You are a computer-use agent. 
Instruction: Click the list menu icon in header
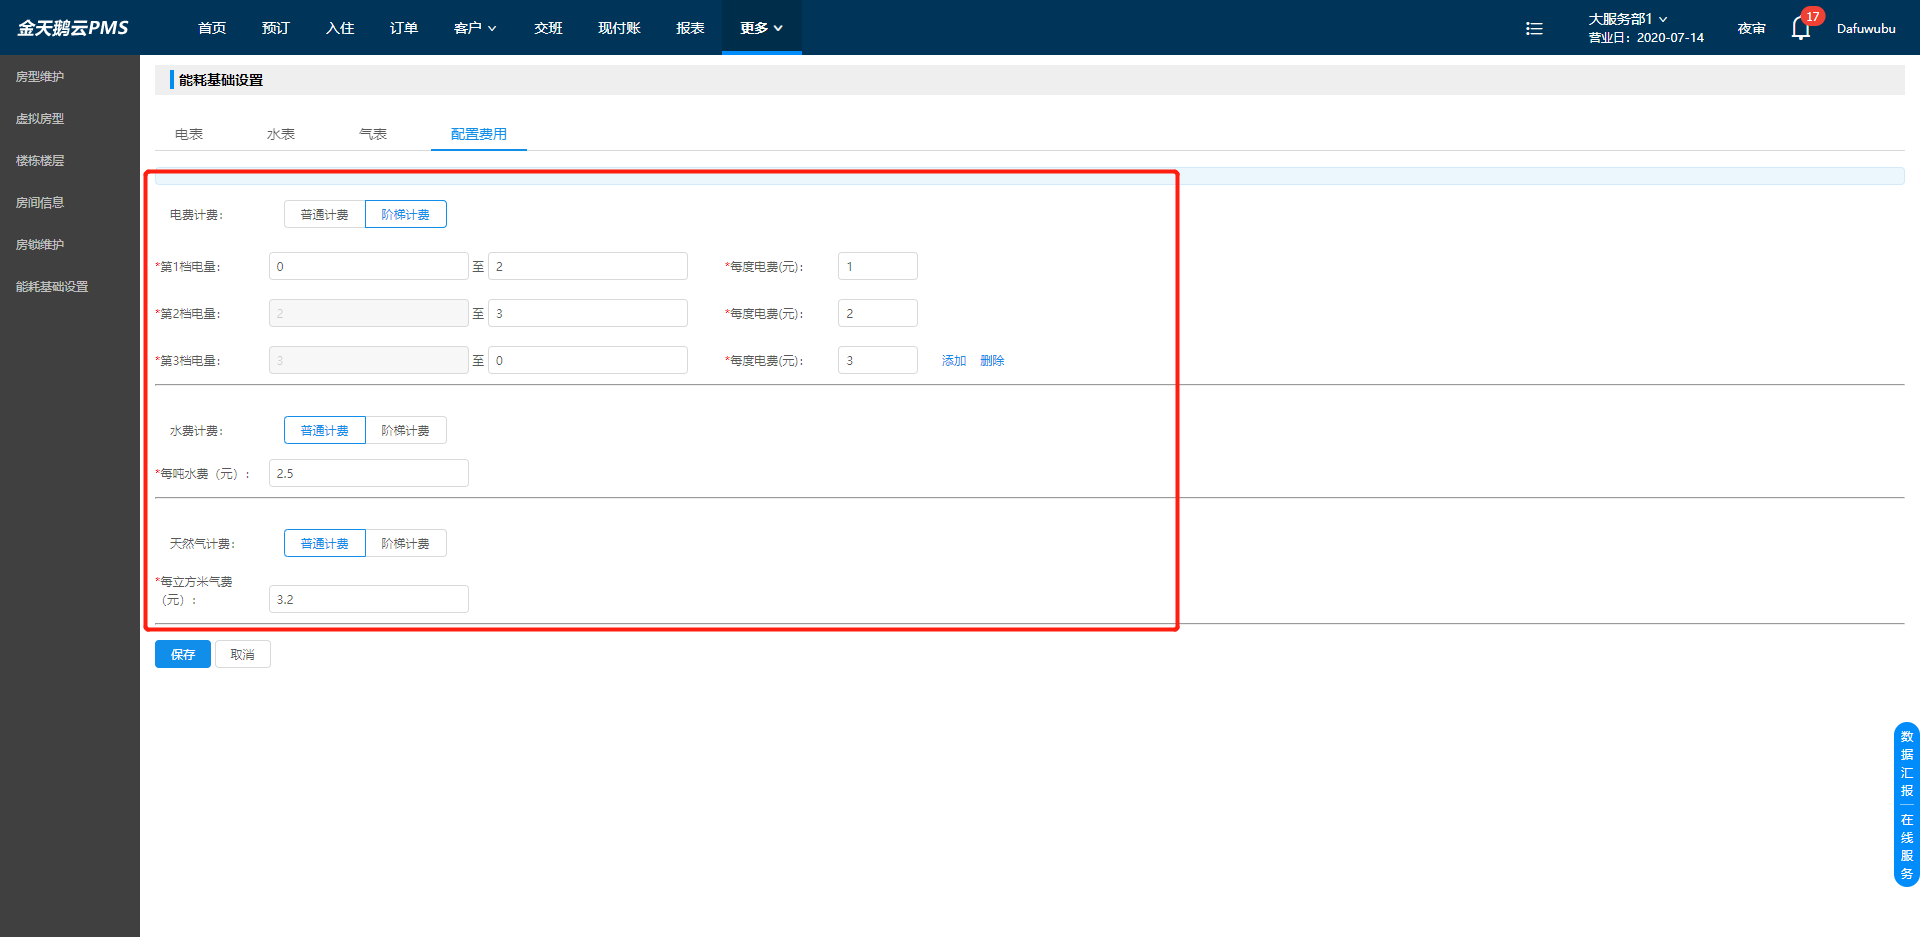tap(1534, 28)
